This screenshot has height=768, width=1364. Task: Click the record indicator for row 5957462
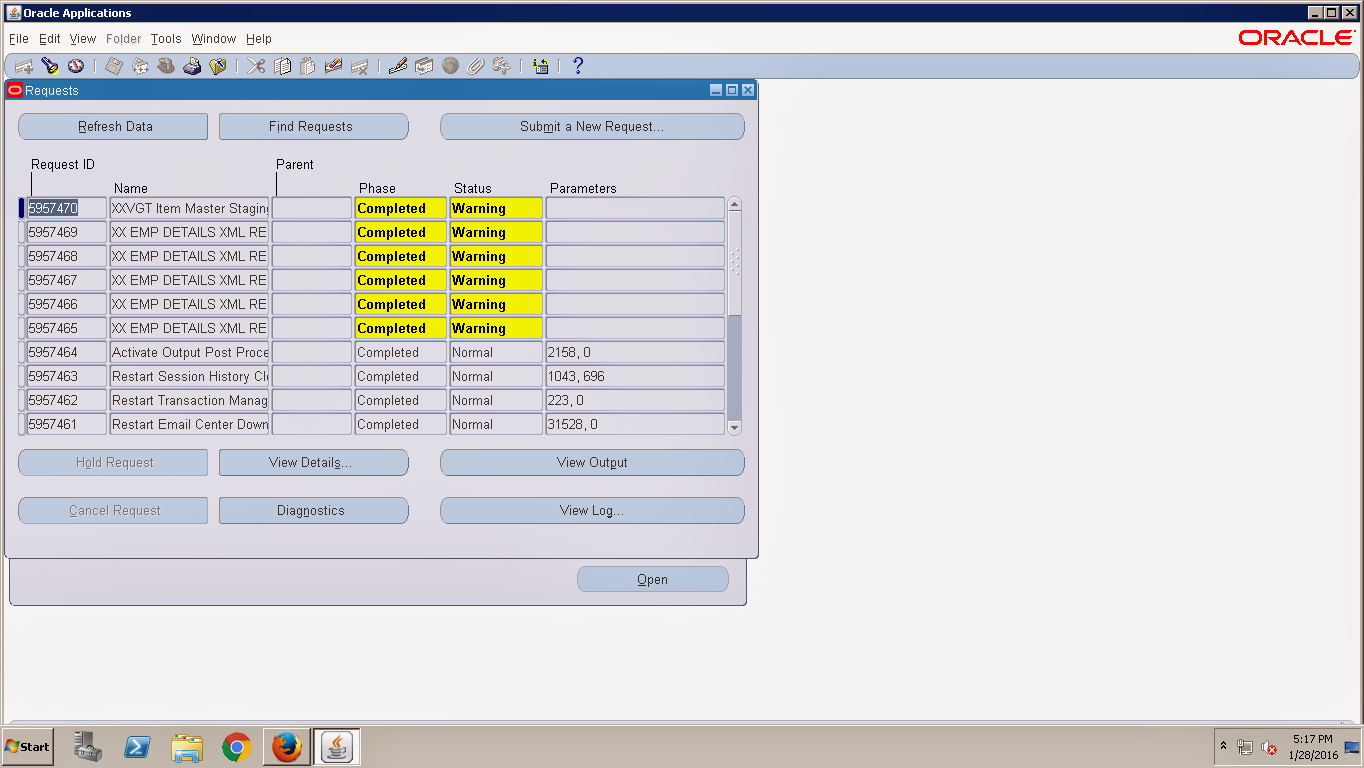22,401
